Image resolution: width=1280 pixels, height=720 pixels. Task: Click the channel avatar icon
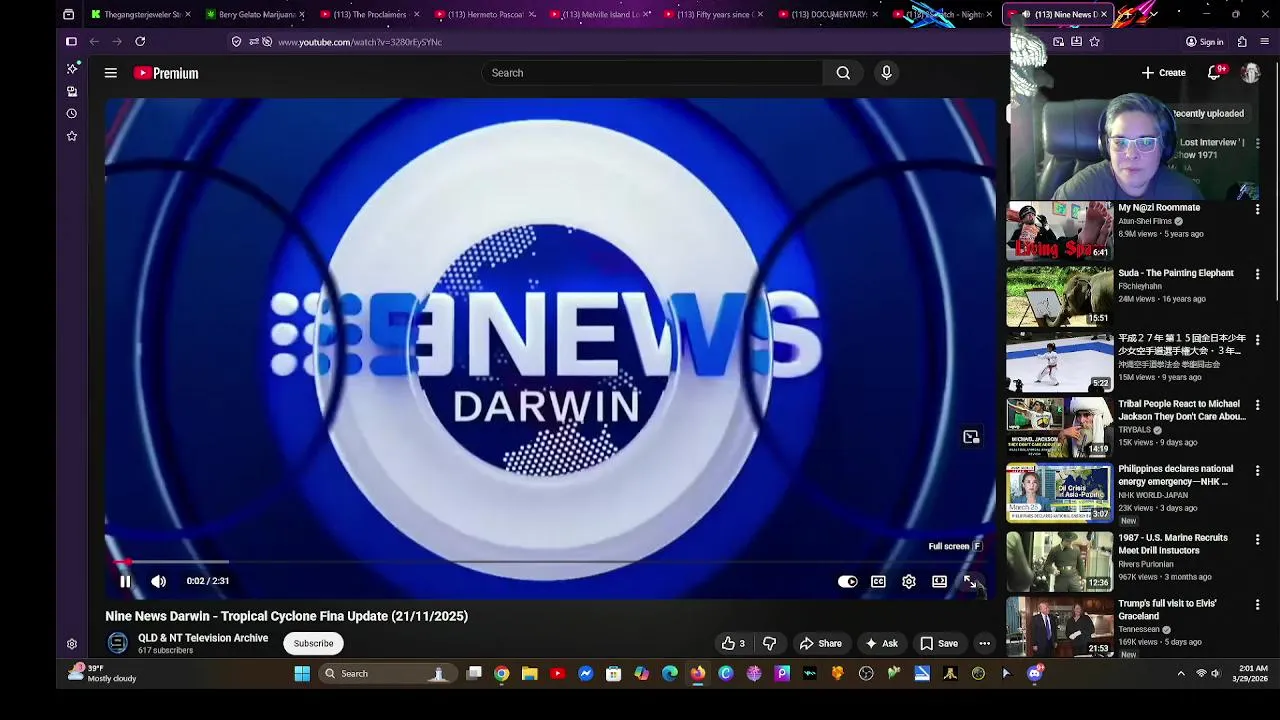pyautogui.click(x=118, y=644)
